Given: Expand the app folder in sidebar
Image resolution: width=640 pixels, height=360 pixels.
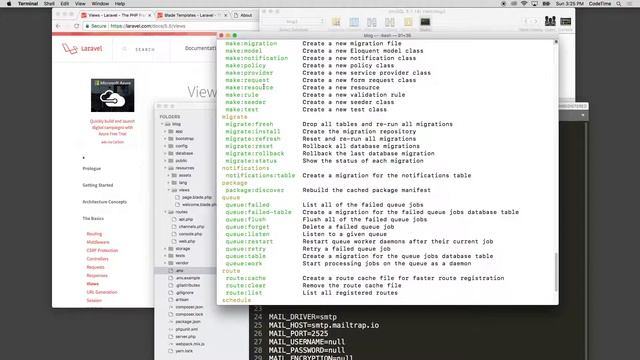Looking at the screenshot, I should (x=165, y=131).
